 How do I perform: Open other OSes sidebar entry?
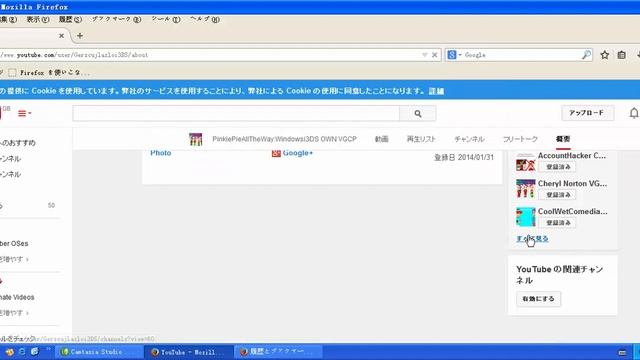click(14, 244)
